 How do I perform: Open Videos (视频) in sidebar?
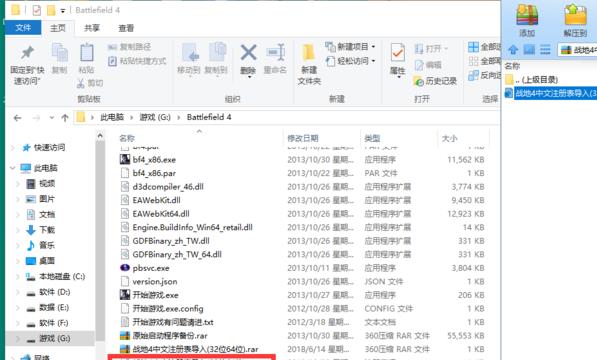click(x=47, y=184)
